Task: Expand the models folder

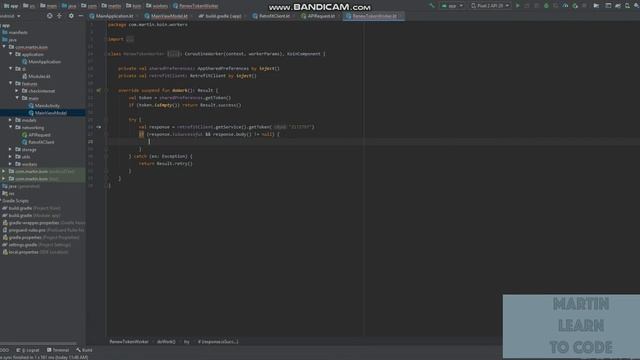Action: point(11,120)
